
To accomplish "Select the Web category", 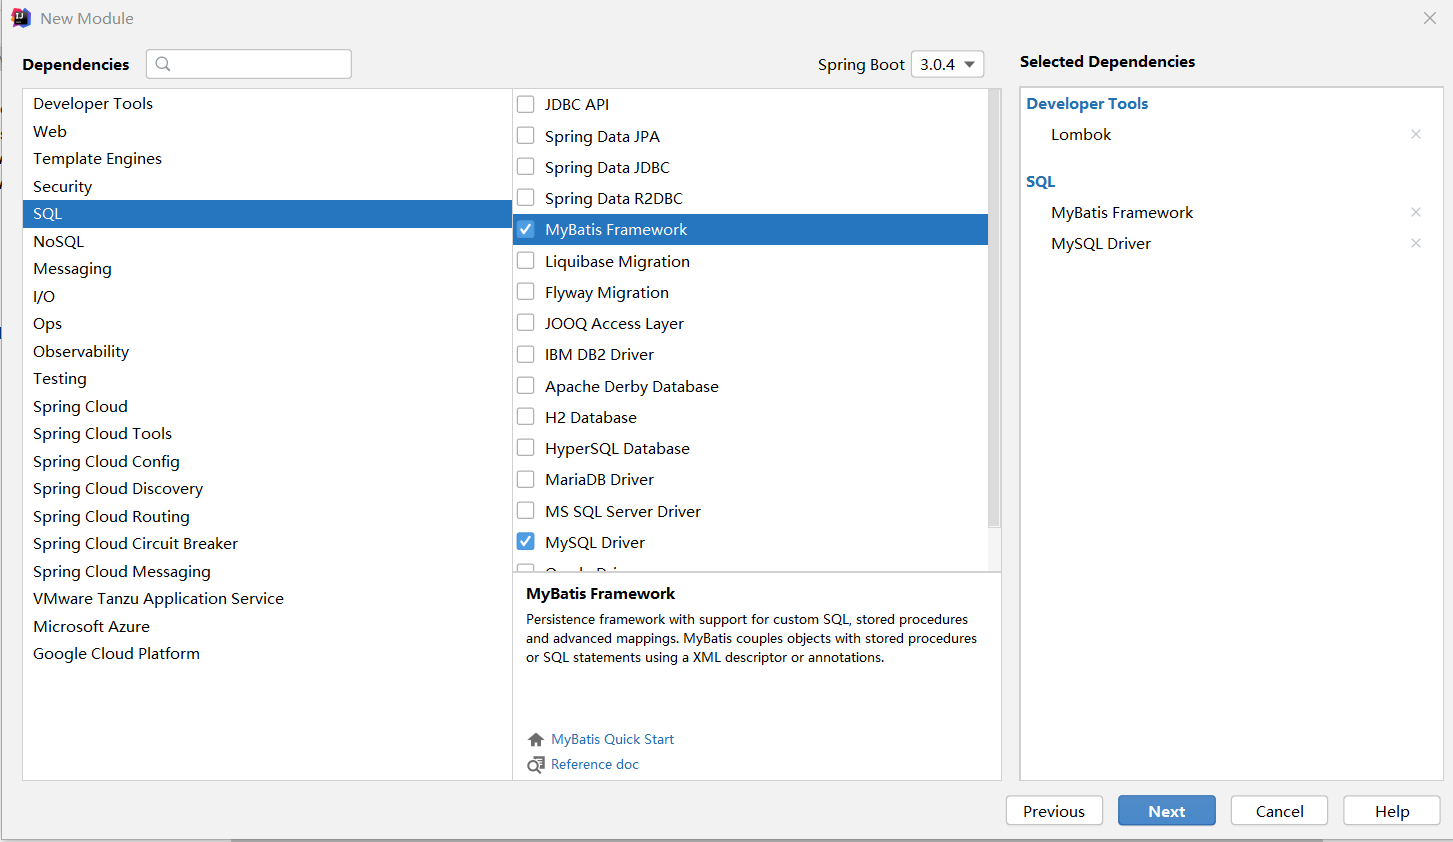I will (x=50, y=132).
